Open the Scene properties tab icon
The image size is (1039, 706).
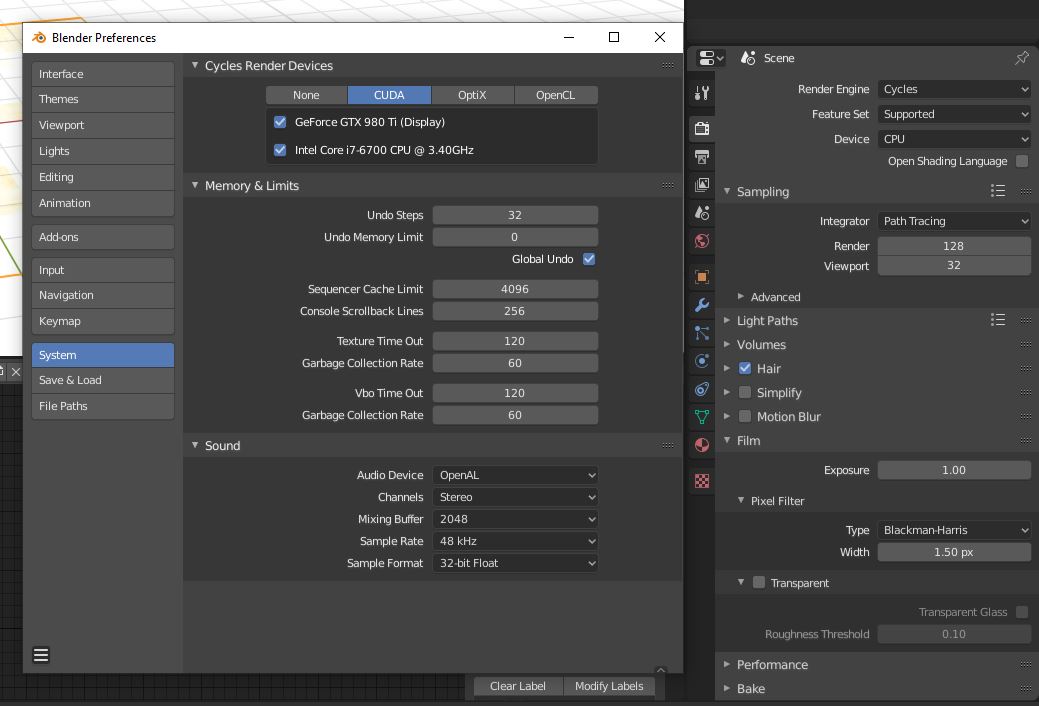pyautogui.click(x=702, y=213)
